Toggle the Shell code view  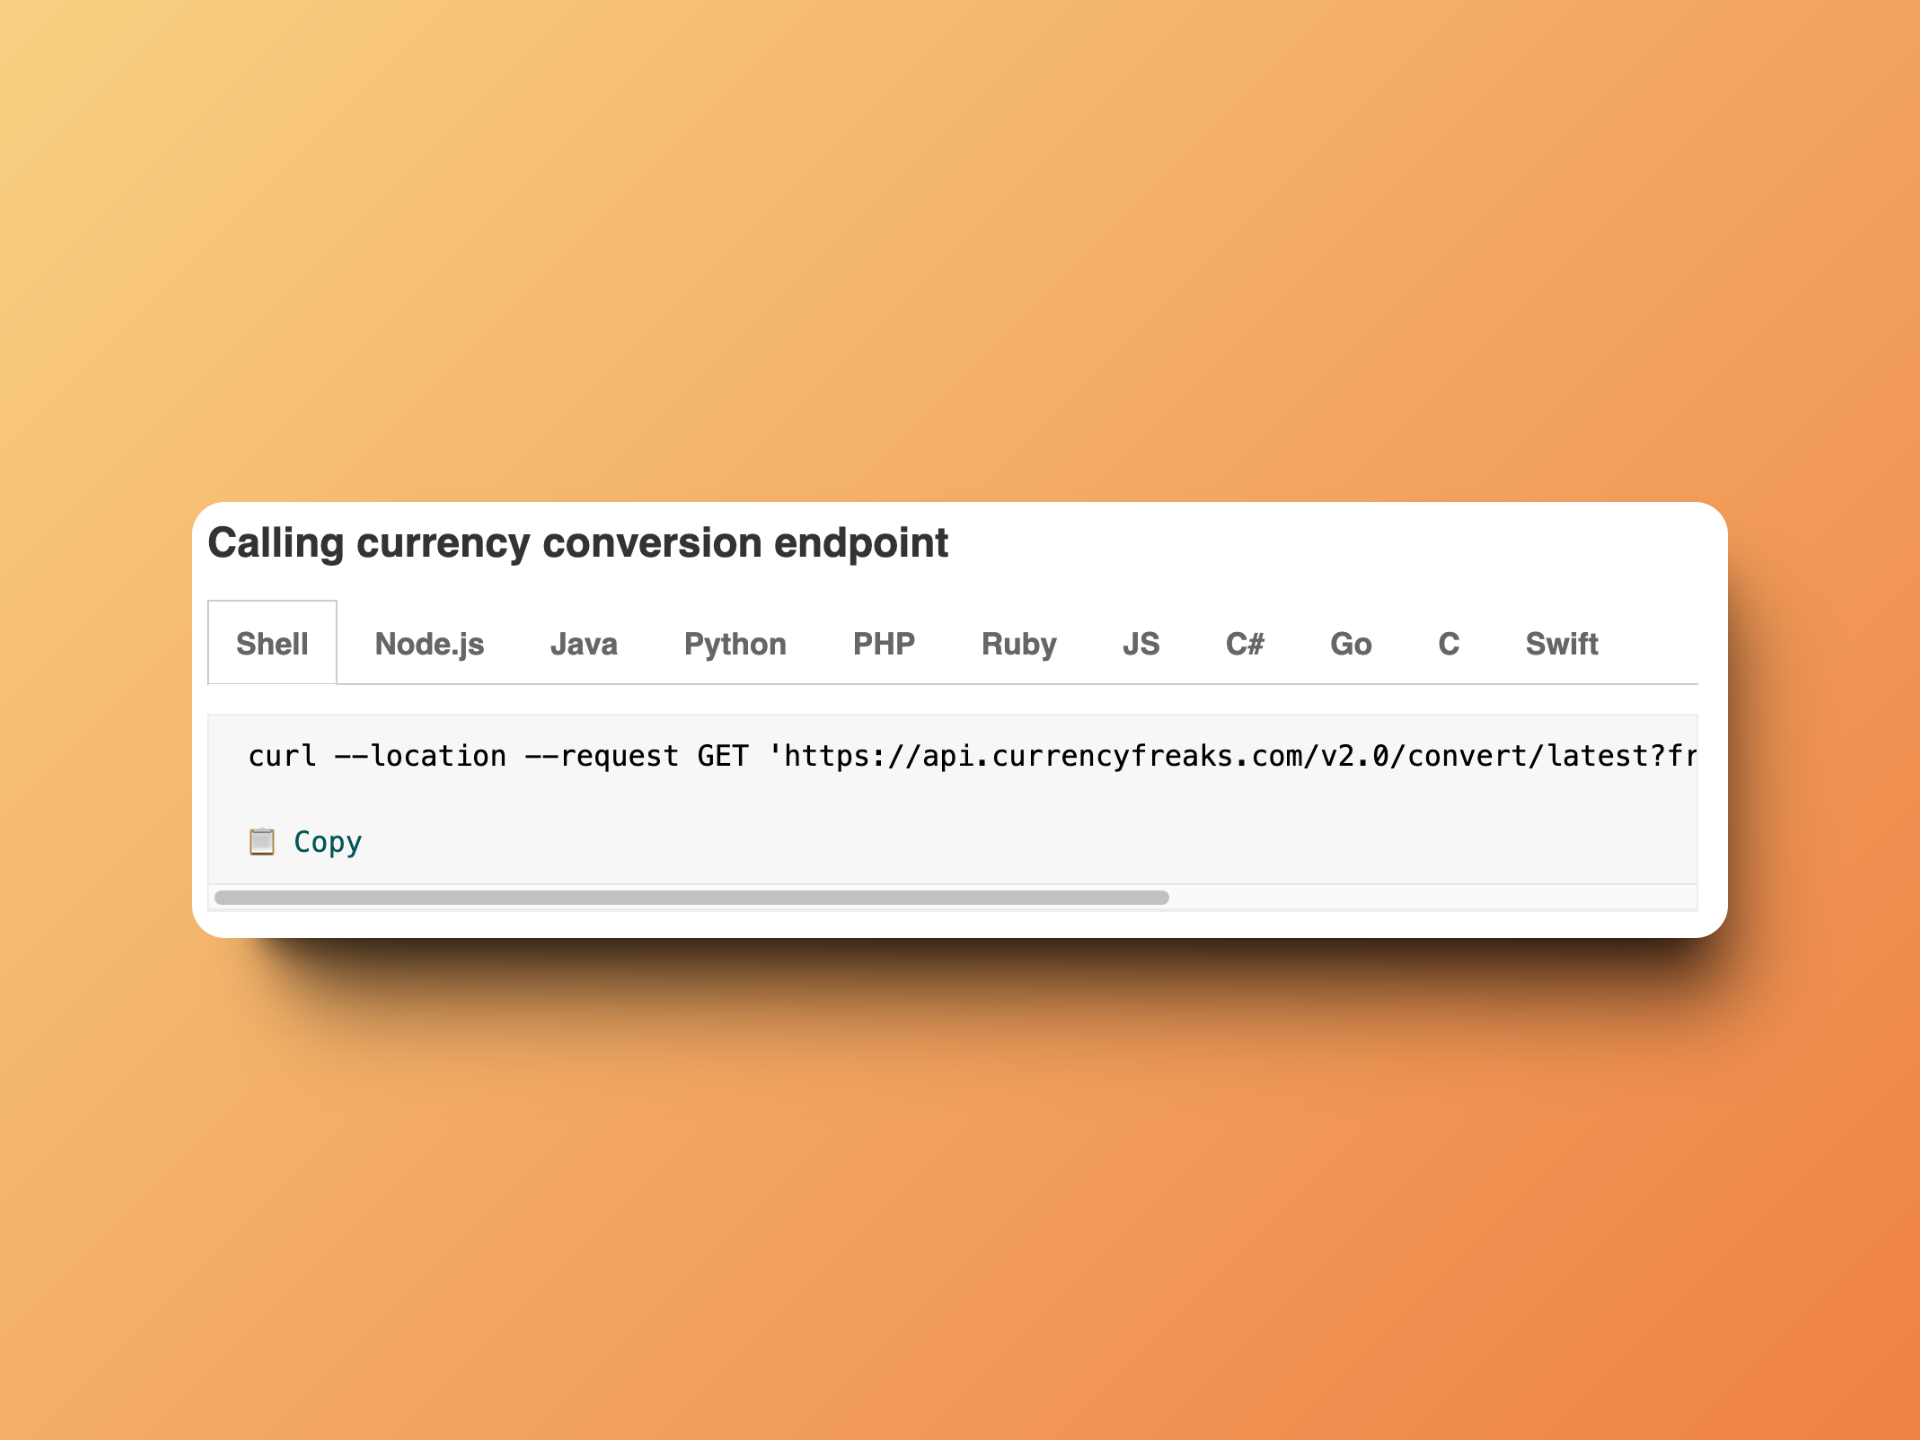pos(272,641)
